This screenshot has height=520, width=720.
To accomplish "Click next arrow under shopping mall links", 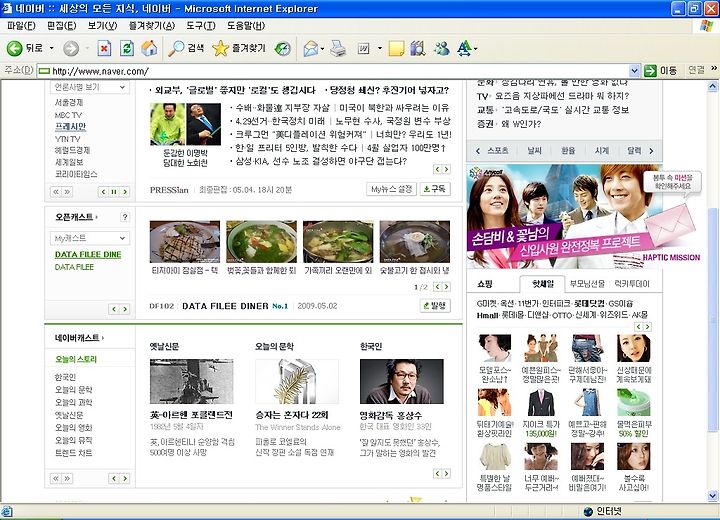I will tap(647, 327).
